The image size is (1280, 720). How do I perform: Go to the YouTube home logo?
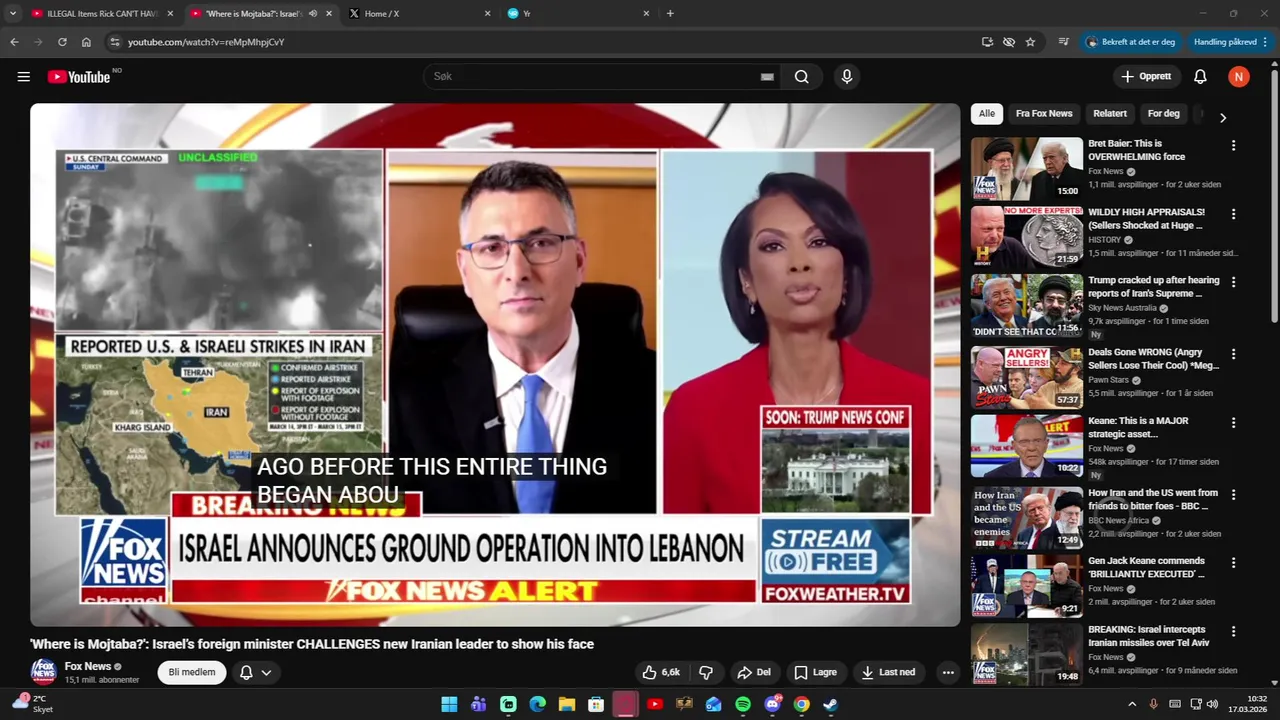[79, 77]
